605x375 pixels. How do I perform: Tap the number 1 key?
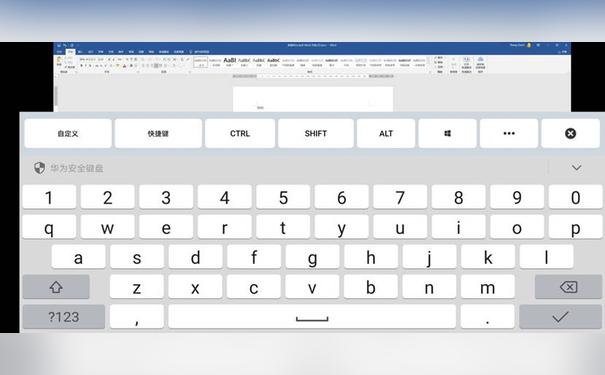[49, 197]
